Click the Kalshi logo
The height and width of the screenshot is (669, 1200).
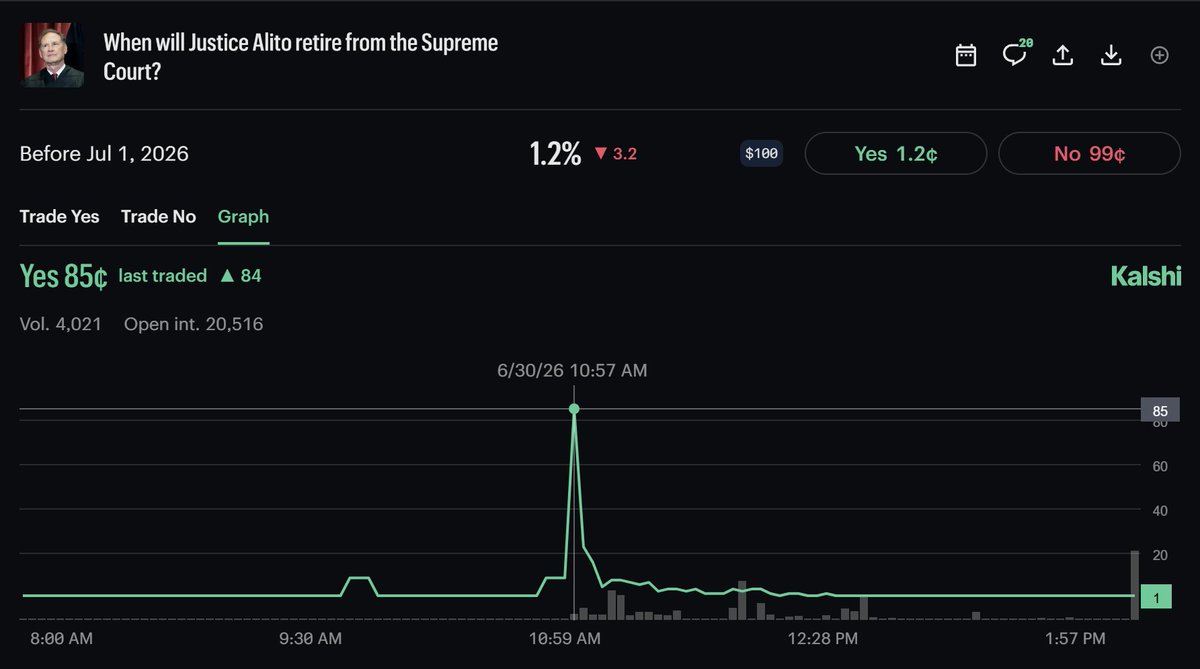(x=1146, y=276)
